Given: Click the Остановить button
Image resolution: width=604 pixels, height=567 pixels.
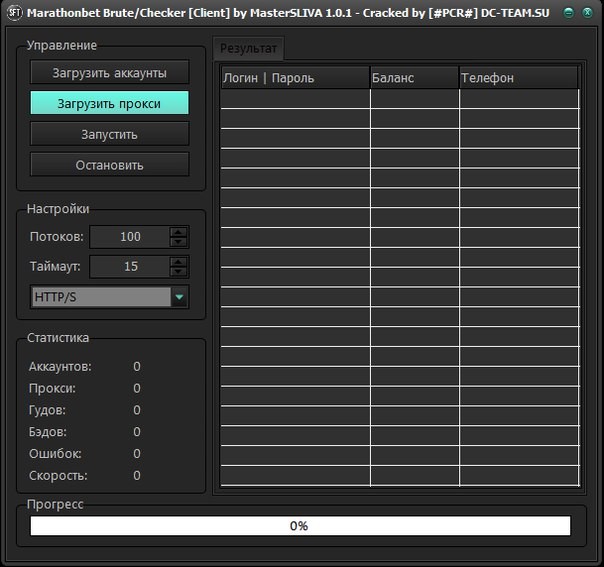Looking at the screenshot, I should pos(109,165).
